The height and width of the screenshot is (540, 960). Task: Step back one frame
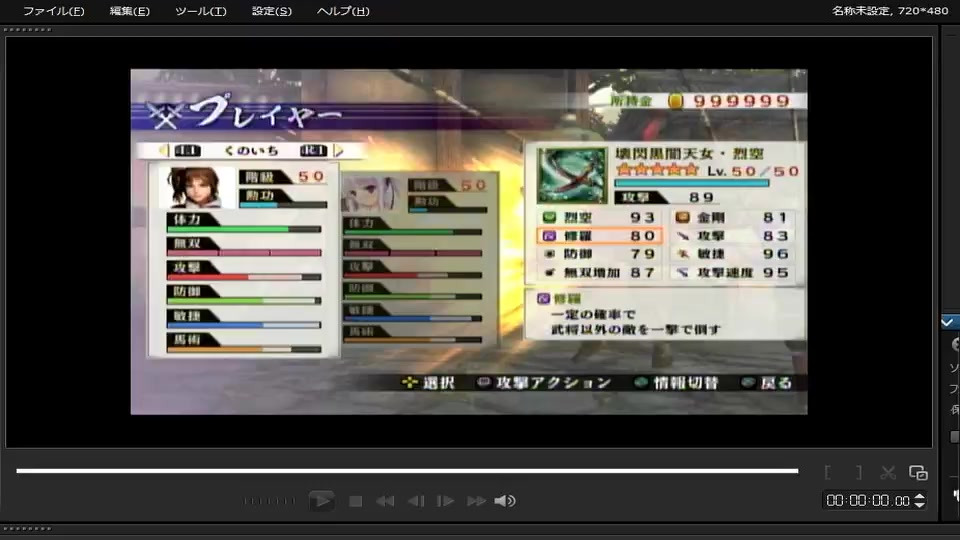(416, 501)
